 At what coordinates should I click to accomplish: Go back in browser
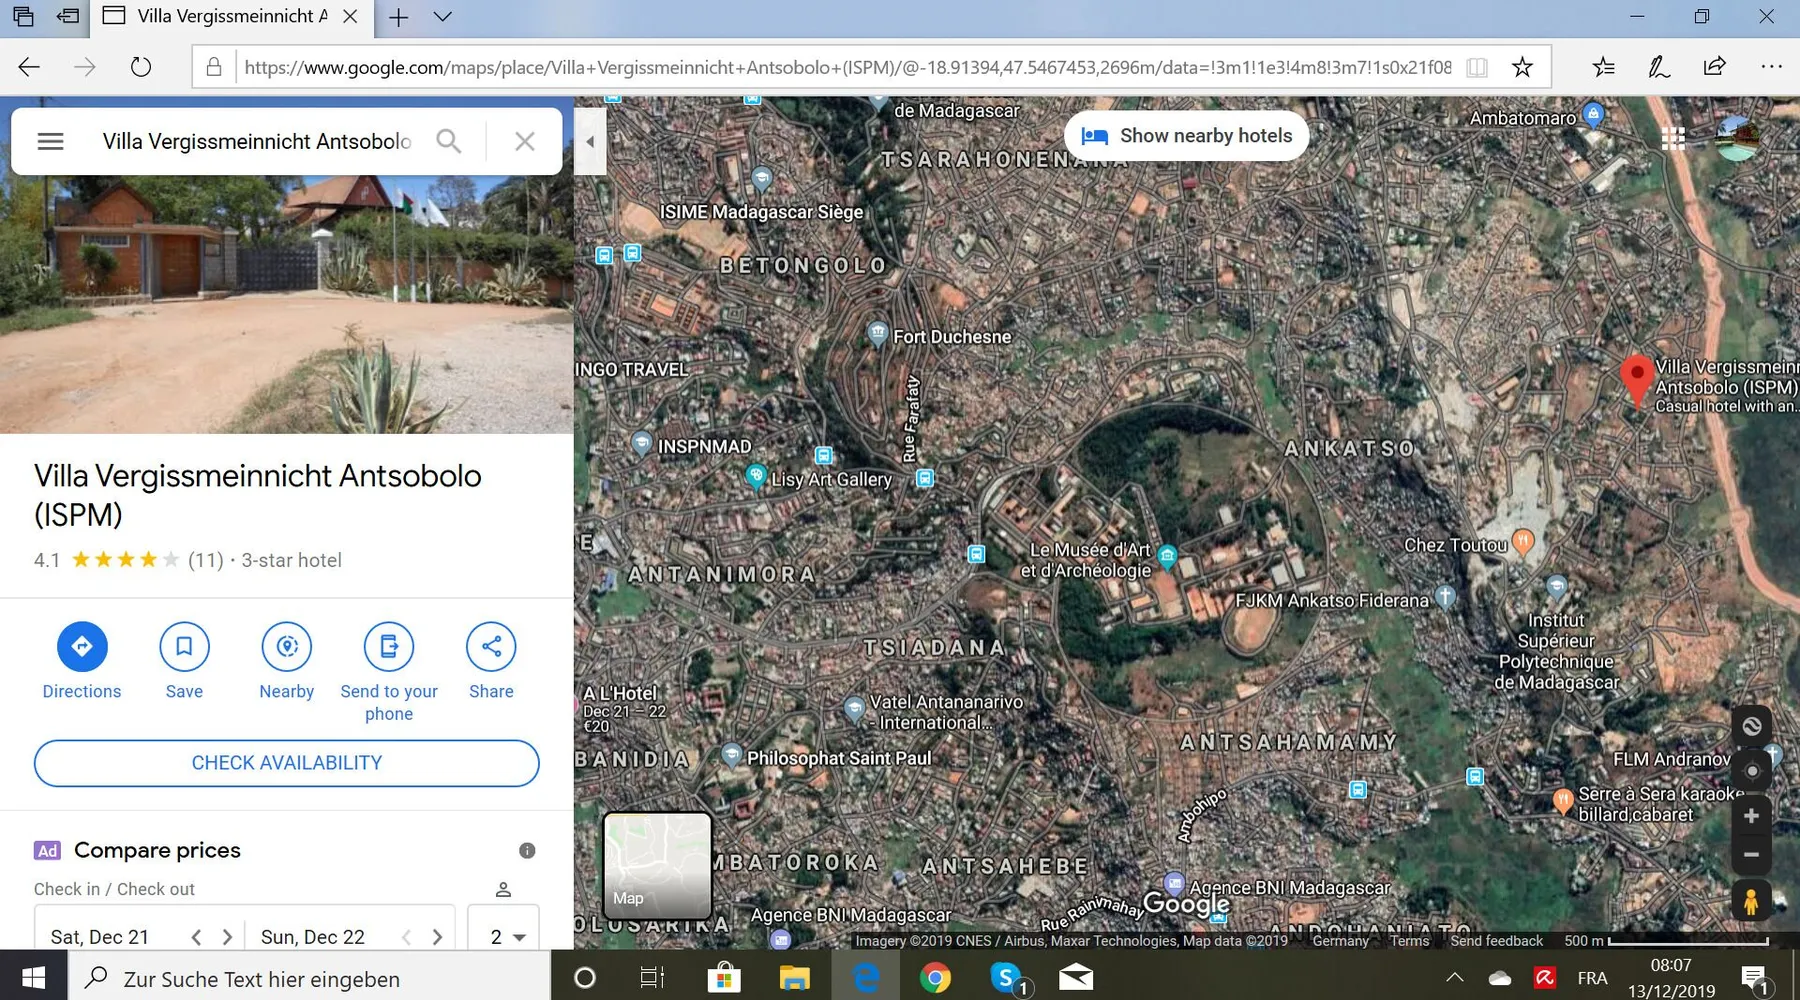[x=29, y=67]
